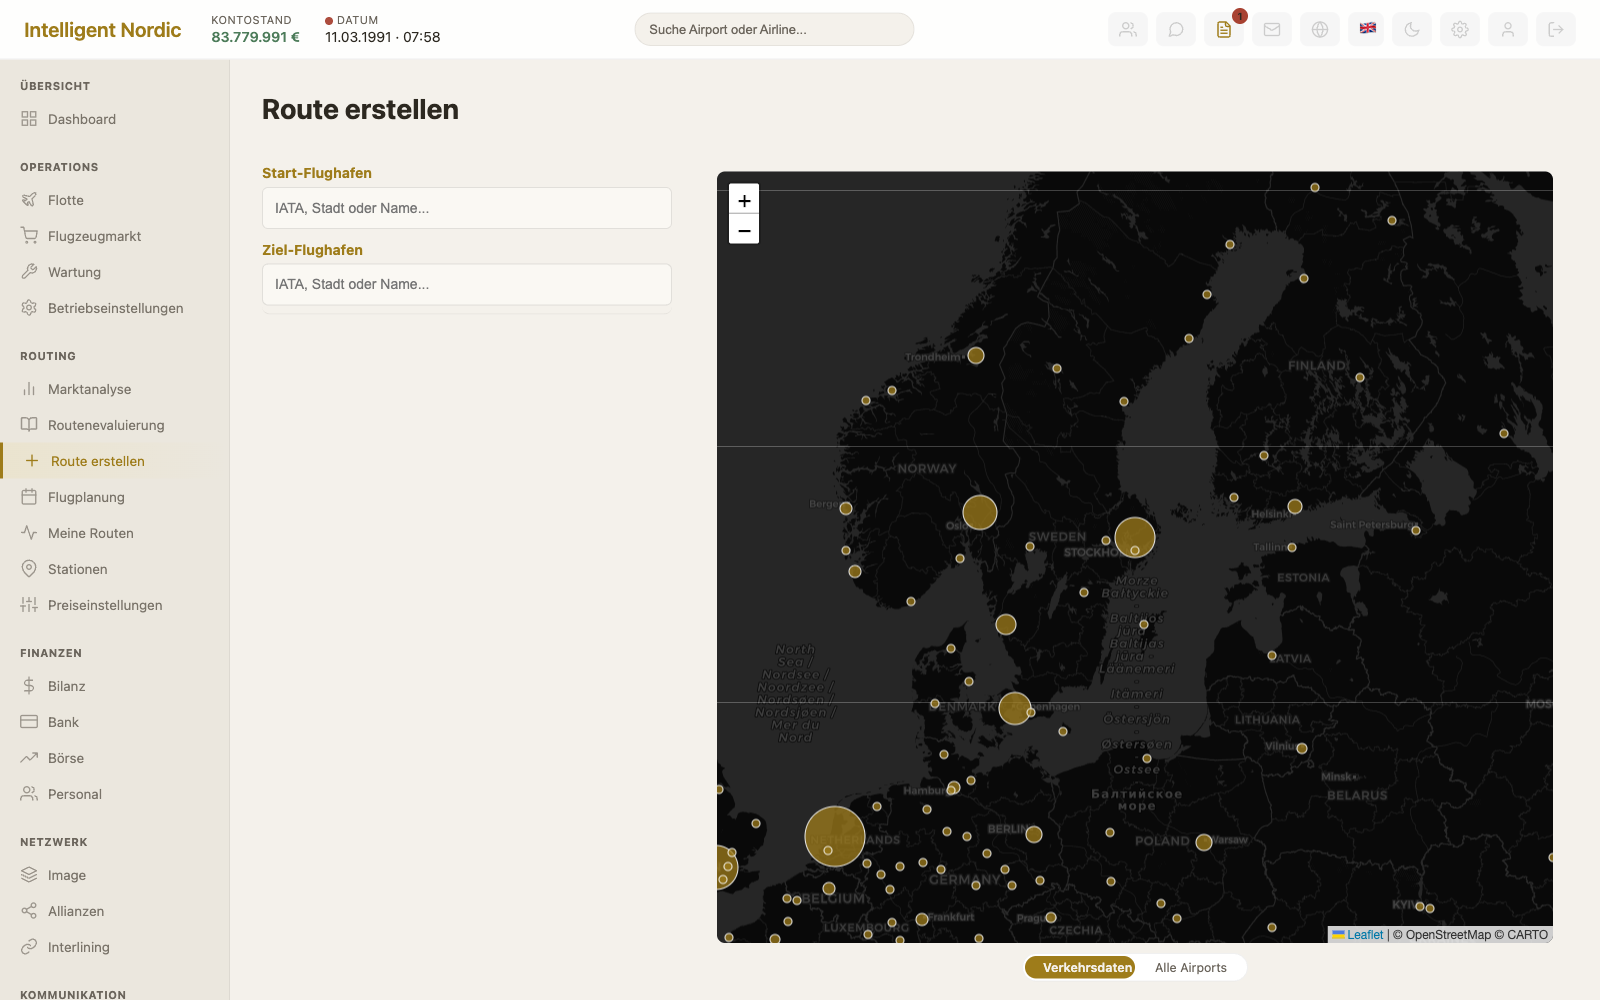Click the Oslo airport circle on map
Image resolution: width=1600 pixels, height=1000 pixels.
[980, 512]
